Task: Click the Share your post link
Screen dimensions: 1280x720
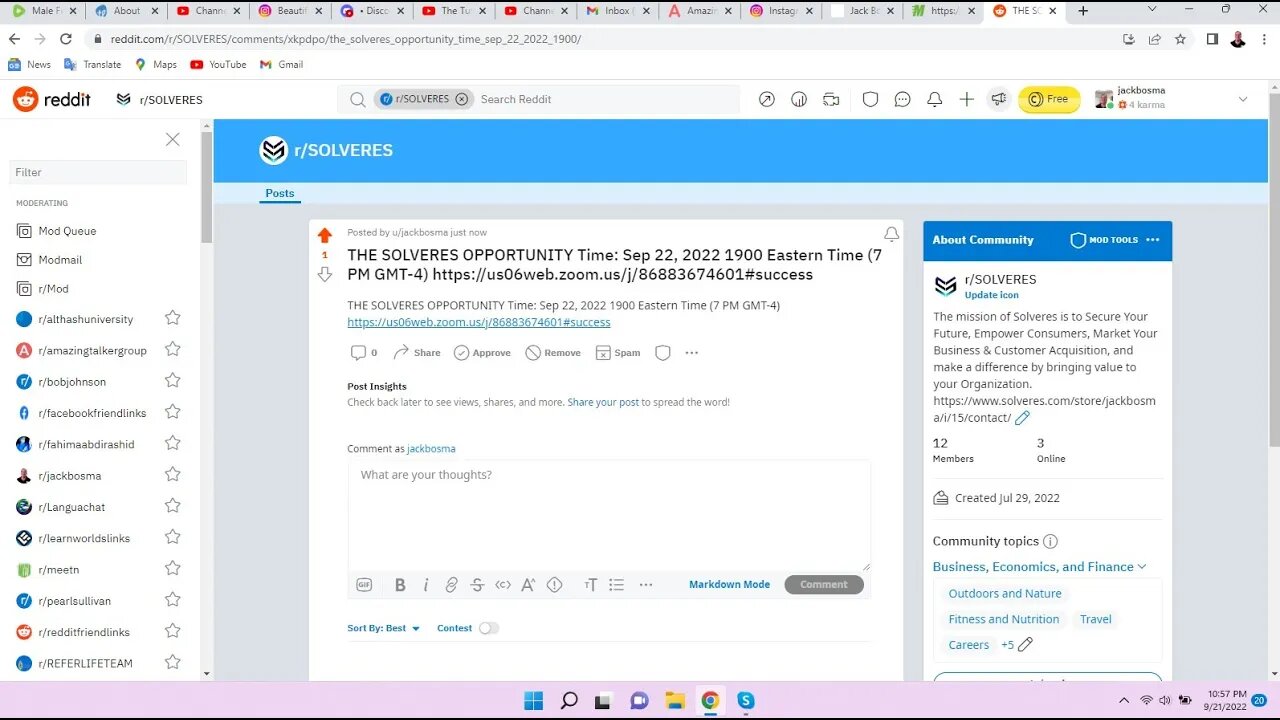Action: tap(603, 402)
